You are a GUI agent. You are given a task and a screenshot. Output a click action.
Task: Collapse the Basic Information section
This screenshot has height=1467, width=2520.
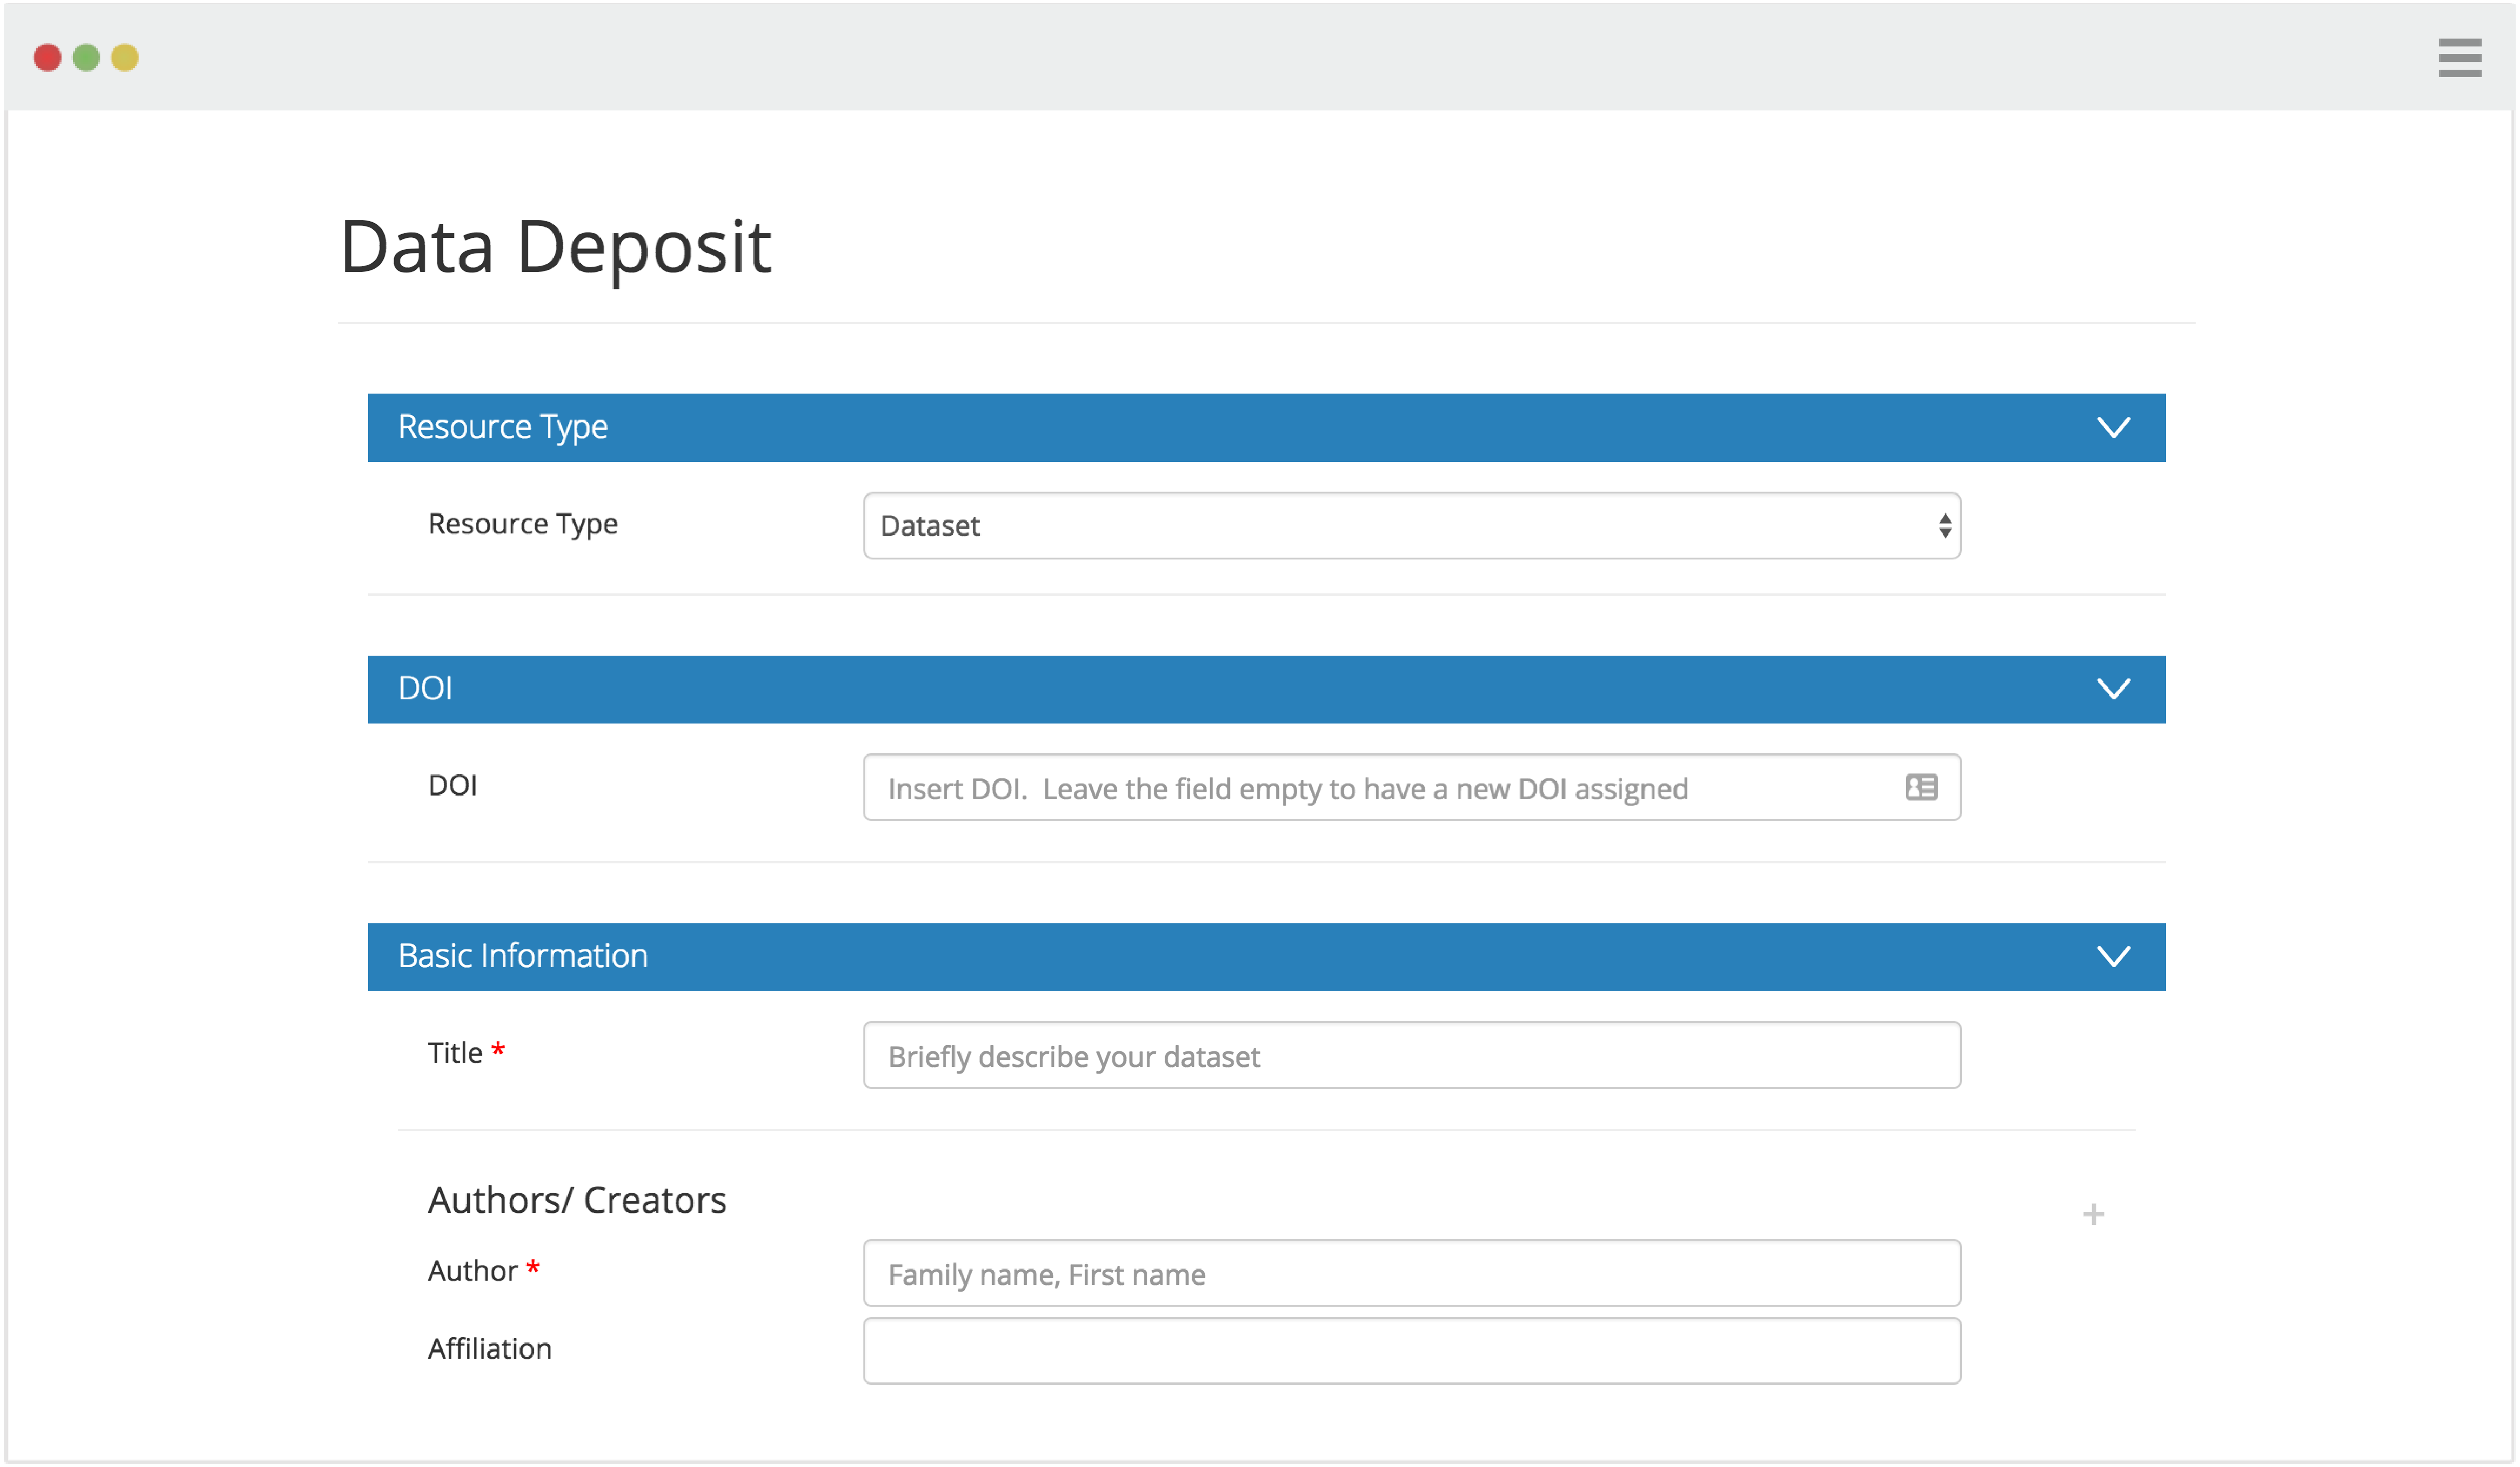[x=2115, y=956]
